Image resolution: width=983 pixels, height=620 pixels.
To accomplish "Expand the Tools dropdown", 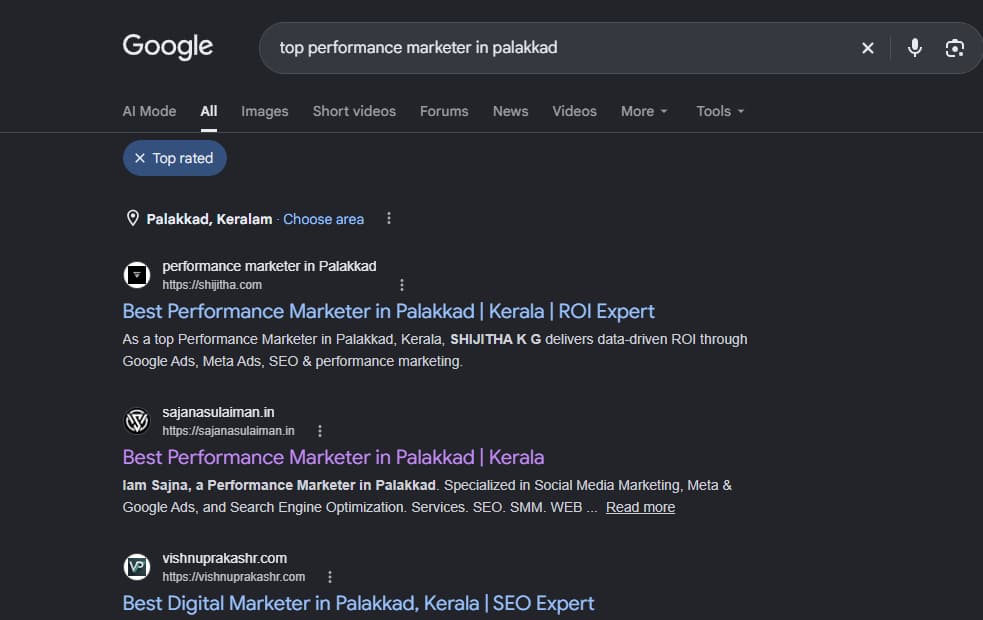I will coord(720,111).
